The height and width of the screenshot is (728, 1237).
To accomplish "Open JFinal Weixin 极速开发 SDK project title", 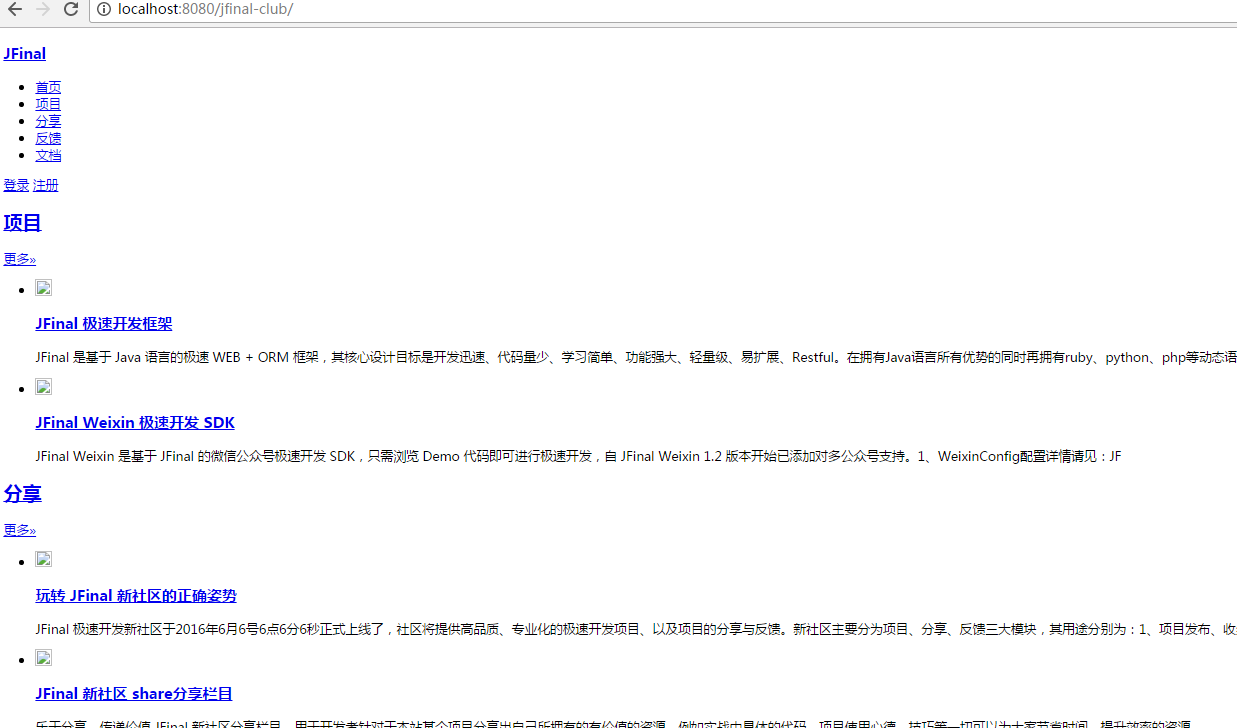I will click(x=135, y=423).
